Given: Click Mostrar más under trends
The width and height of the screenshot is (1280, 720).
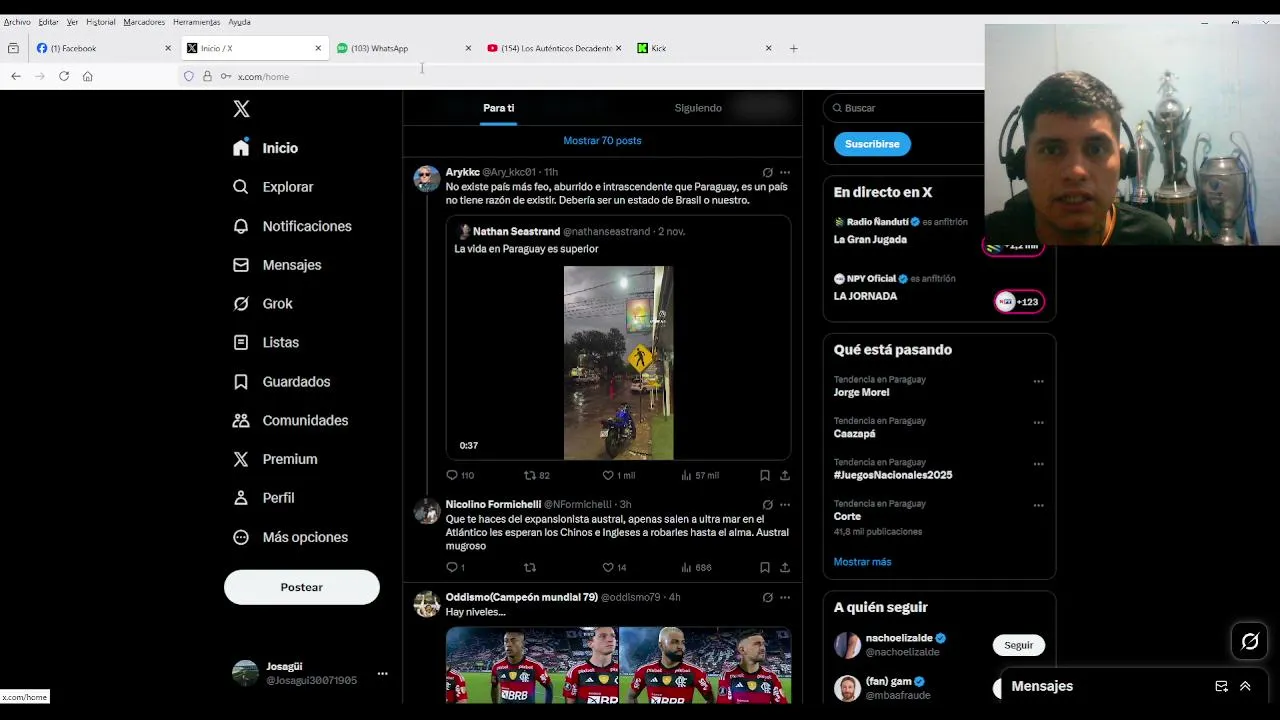Looking at the screenshot, I should click(x=862, y=562).
